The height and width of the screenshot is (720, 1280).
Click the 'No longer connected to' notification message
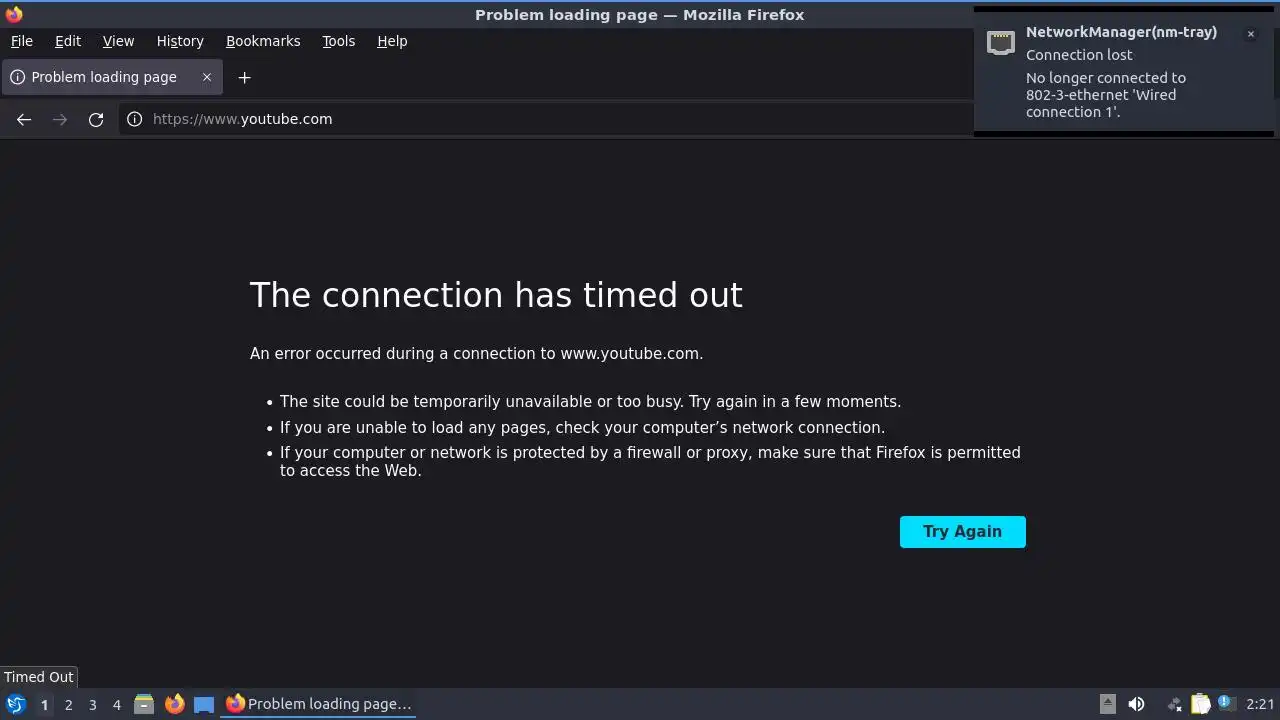tap(1106, 95)
